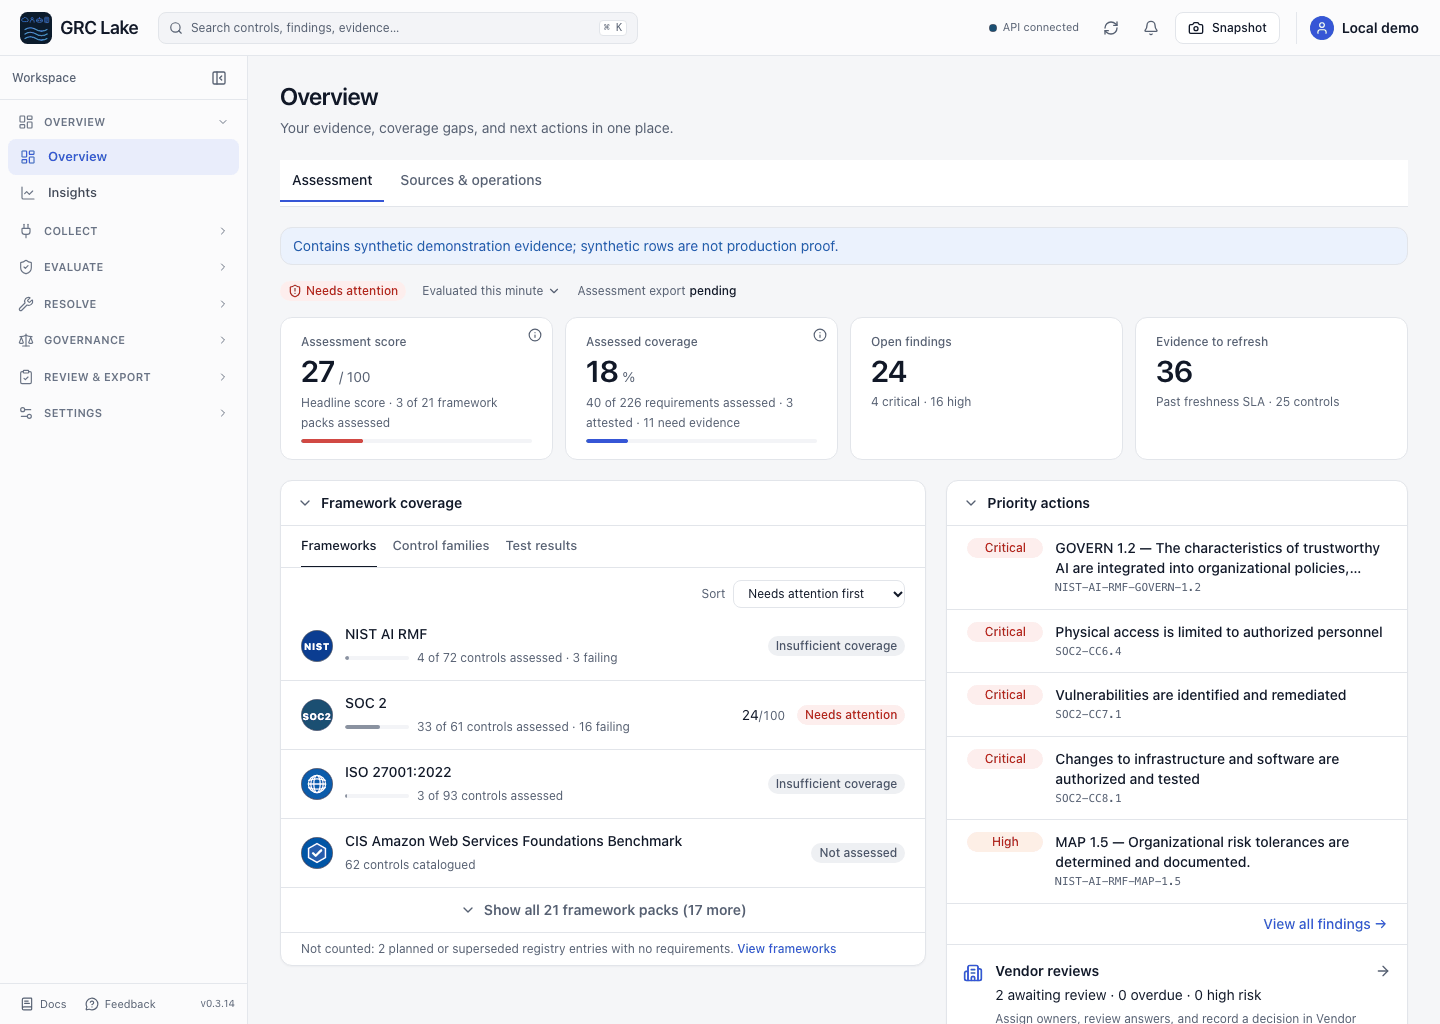The width and height of the screenshot is (1440, 1024).
Task: Select the Frameworks tab
Action: pyautogui.click(x=339, y=546)
